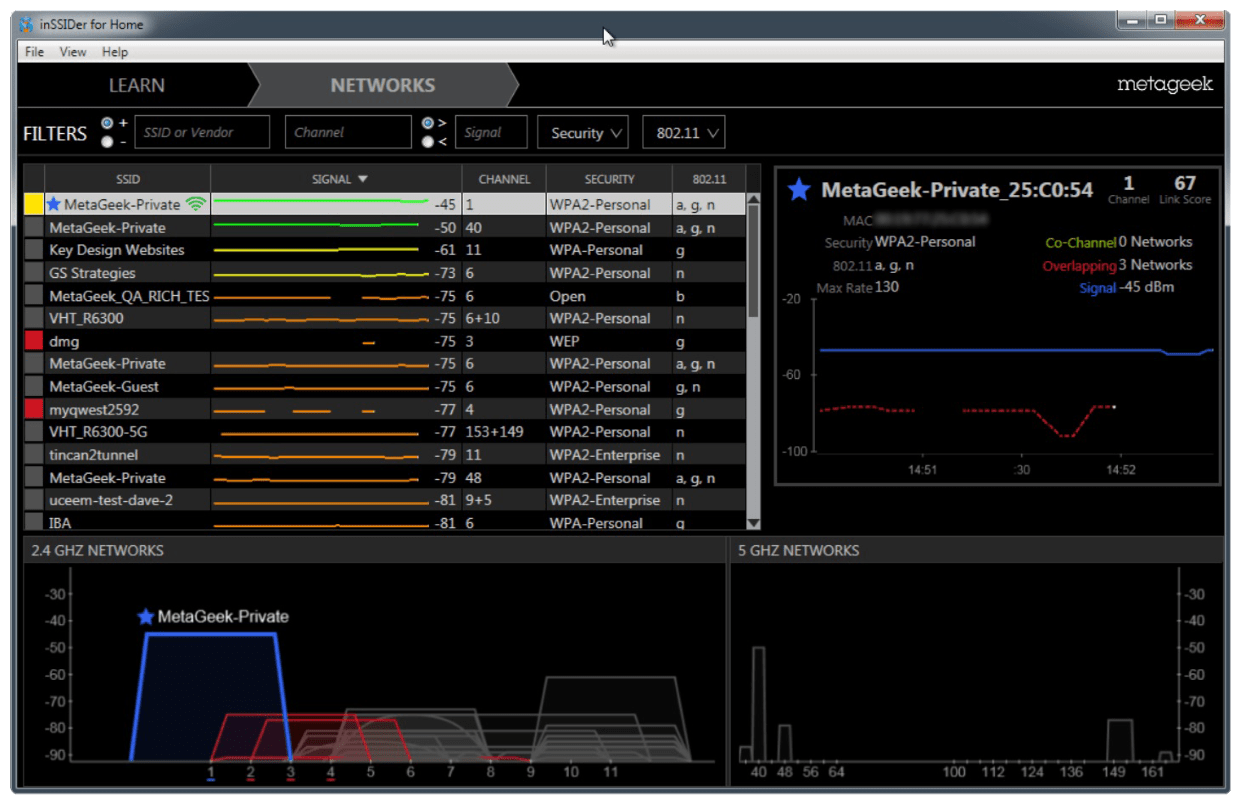Select the minus filter radio button
Screen dimensions: 1240x803
(106, 140)
